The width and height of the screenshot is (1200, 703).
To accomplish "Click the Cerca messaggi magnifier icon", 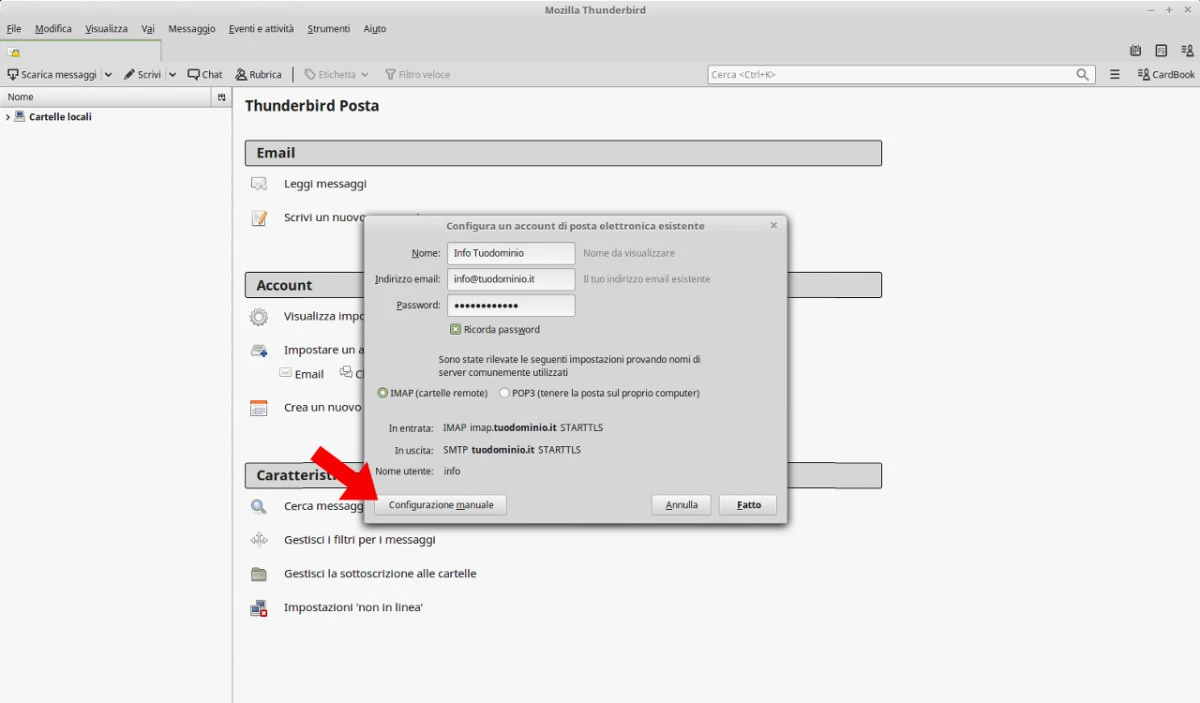I will pyautogui.click(x=259, y=506).
